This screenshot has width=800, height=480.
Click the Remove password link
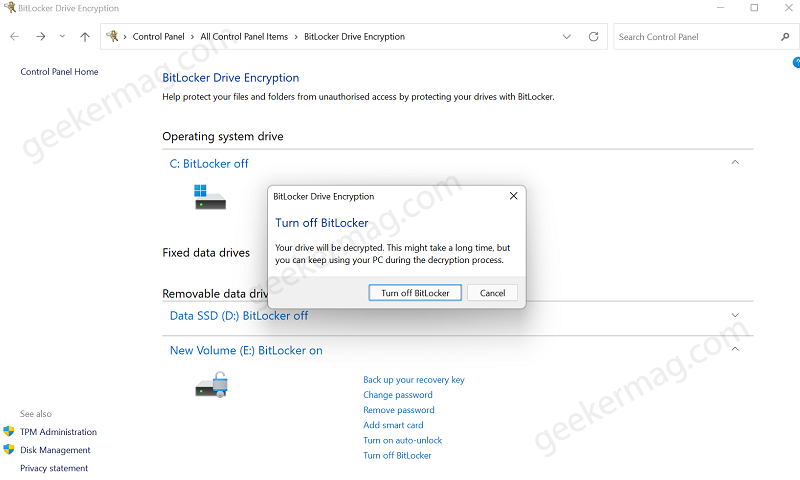[x=399, y=410]
